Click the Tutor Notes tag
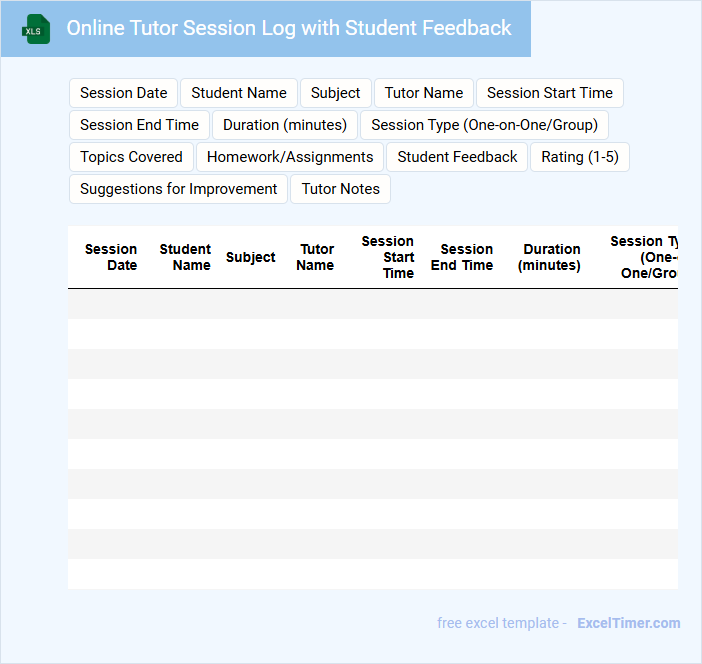 point(340,189)
